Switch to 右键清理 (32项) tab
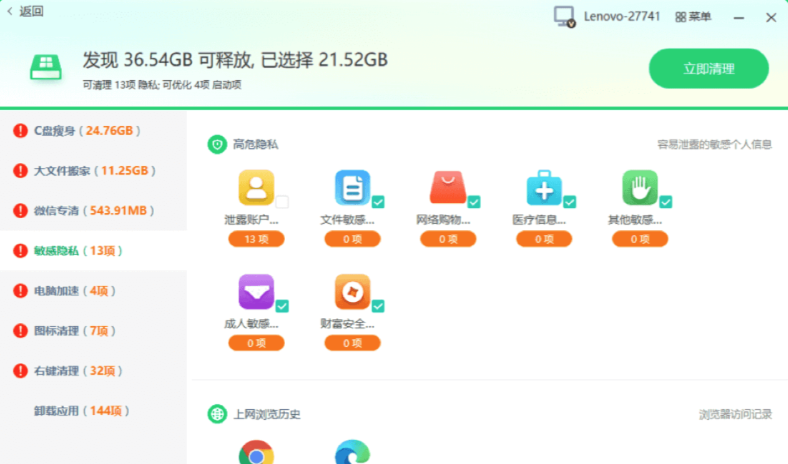 (93, 371)
